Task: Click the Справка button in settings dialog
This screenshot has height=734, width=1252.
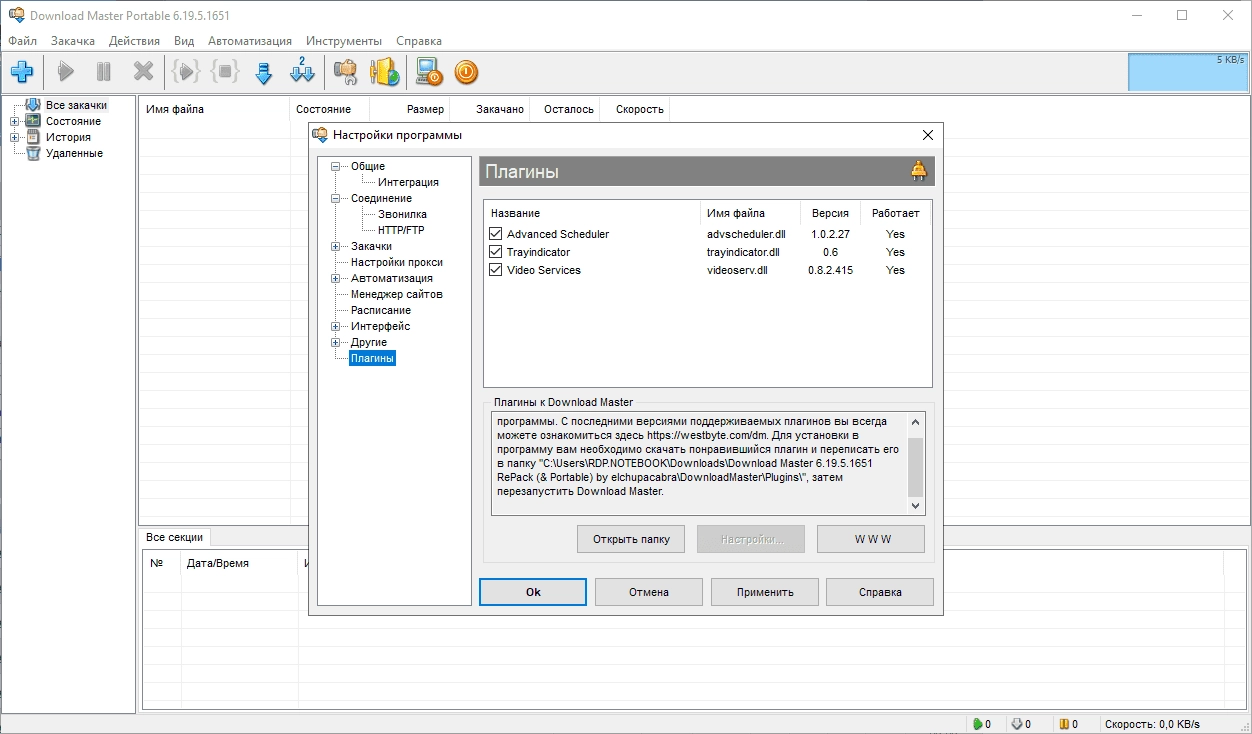Action: 880,592
